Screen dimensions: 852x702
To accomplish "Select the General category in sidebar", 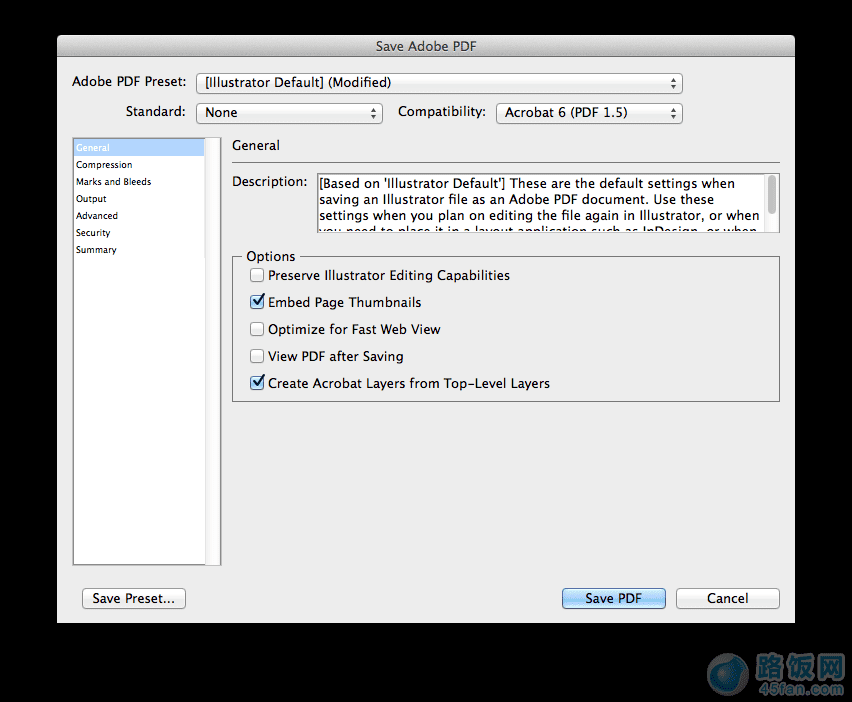I will coord(139,147).
